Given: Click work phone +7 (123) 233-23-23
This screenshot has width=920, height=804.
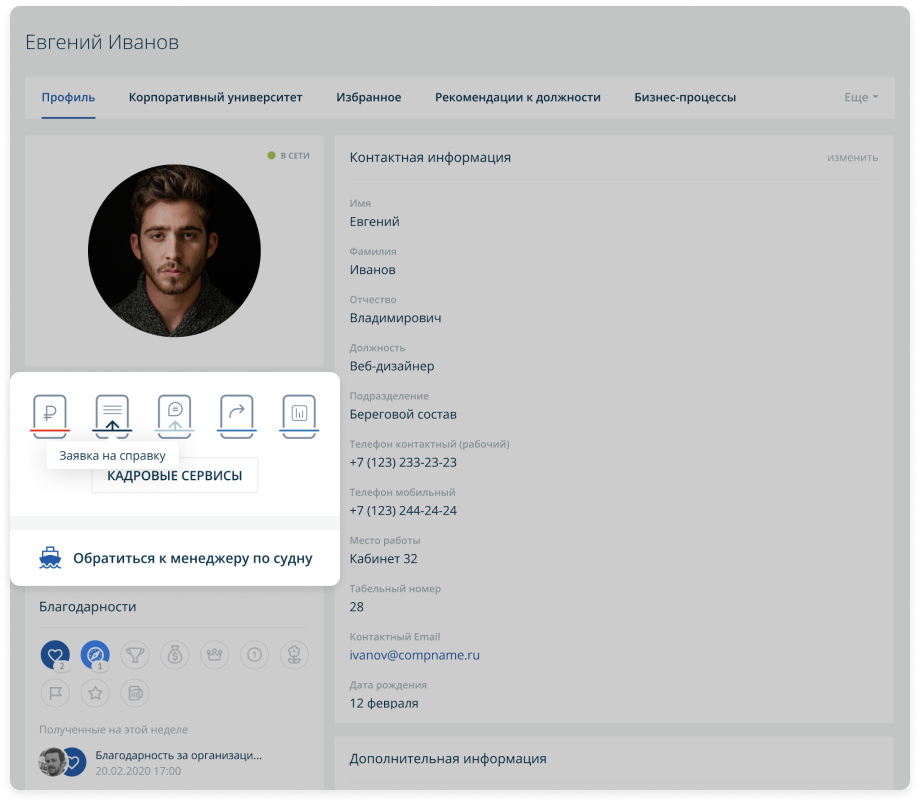Looking at the screenshot, I should tap(403, 462).
